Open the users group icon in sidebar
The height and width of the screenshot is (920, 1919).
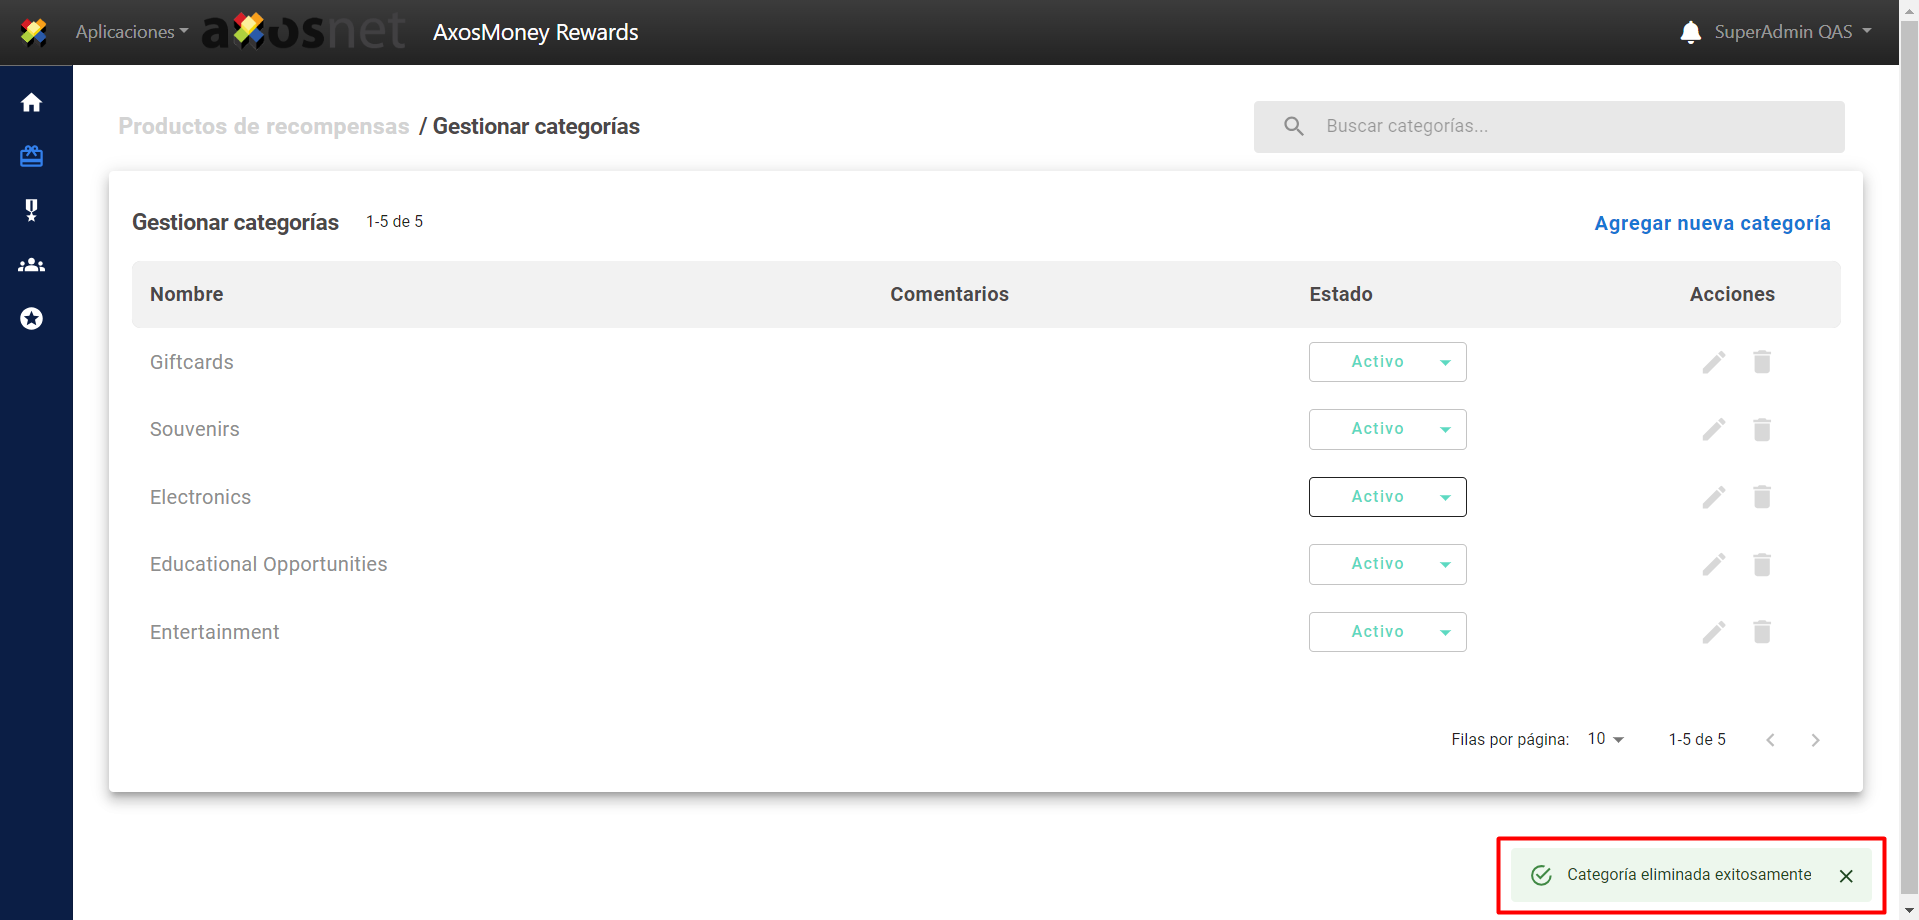(x=32, y=265)
